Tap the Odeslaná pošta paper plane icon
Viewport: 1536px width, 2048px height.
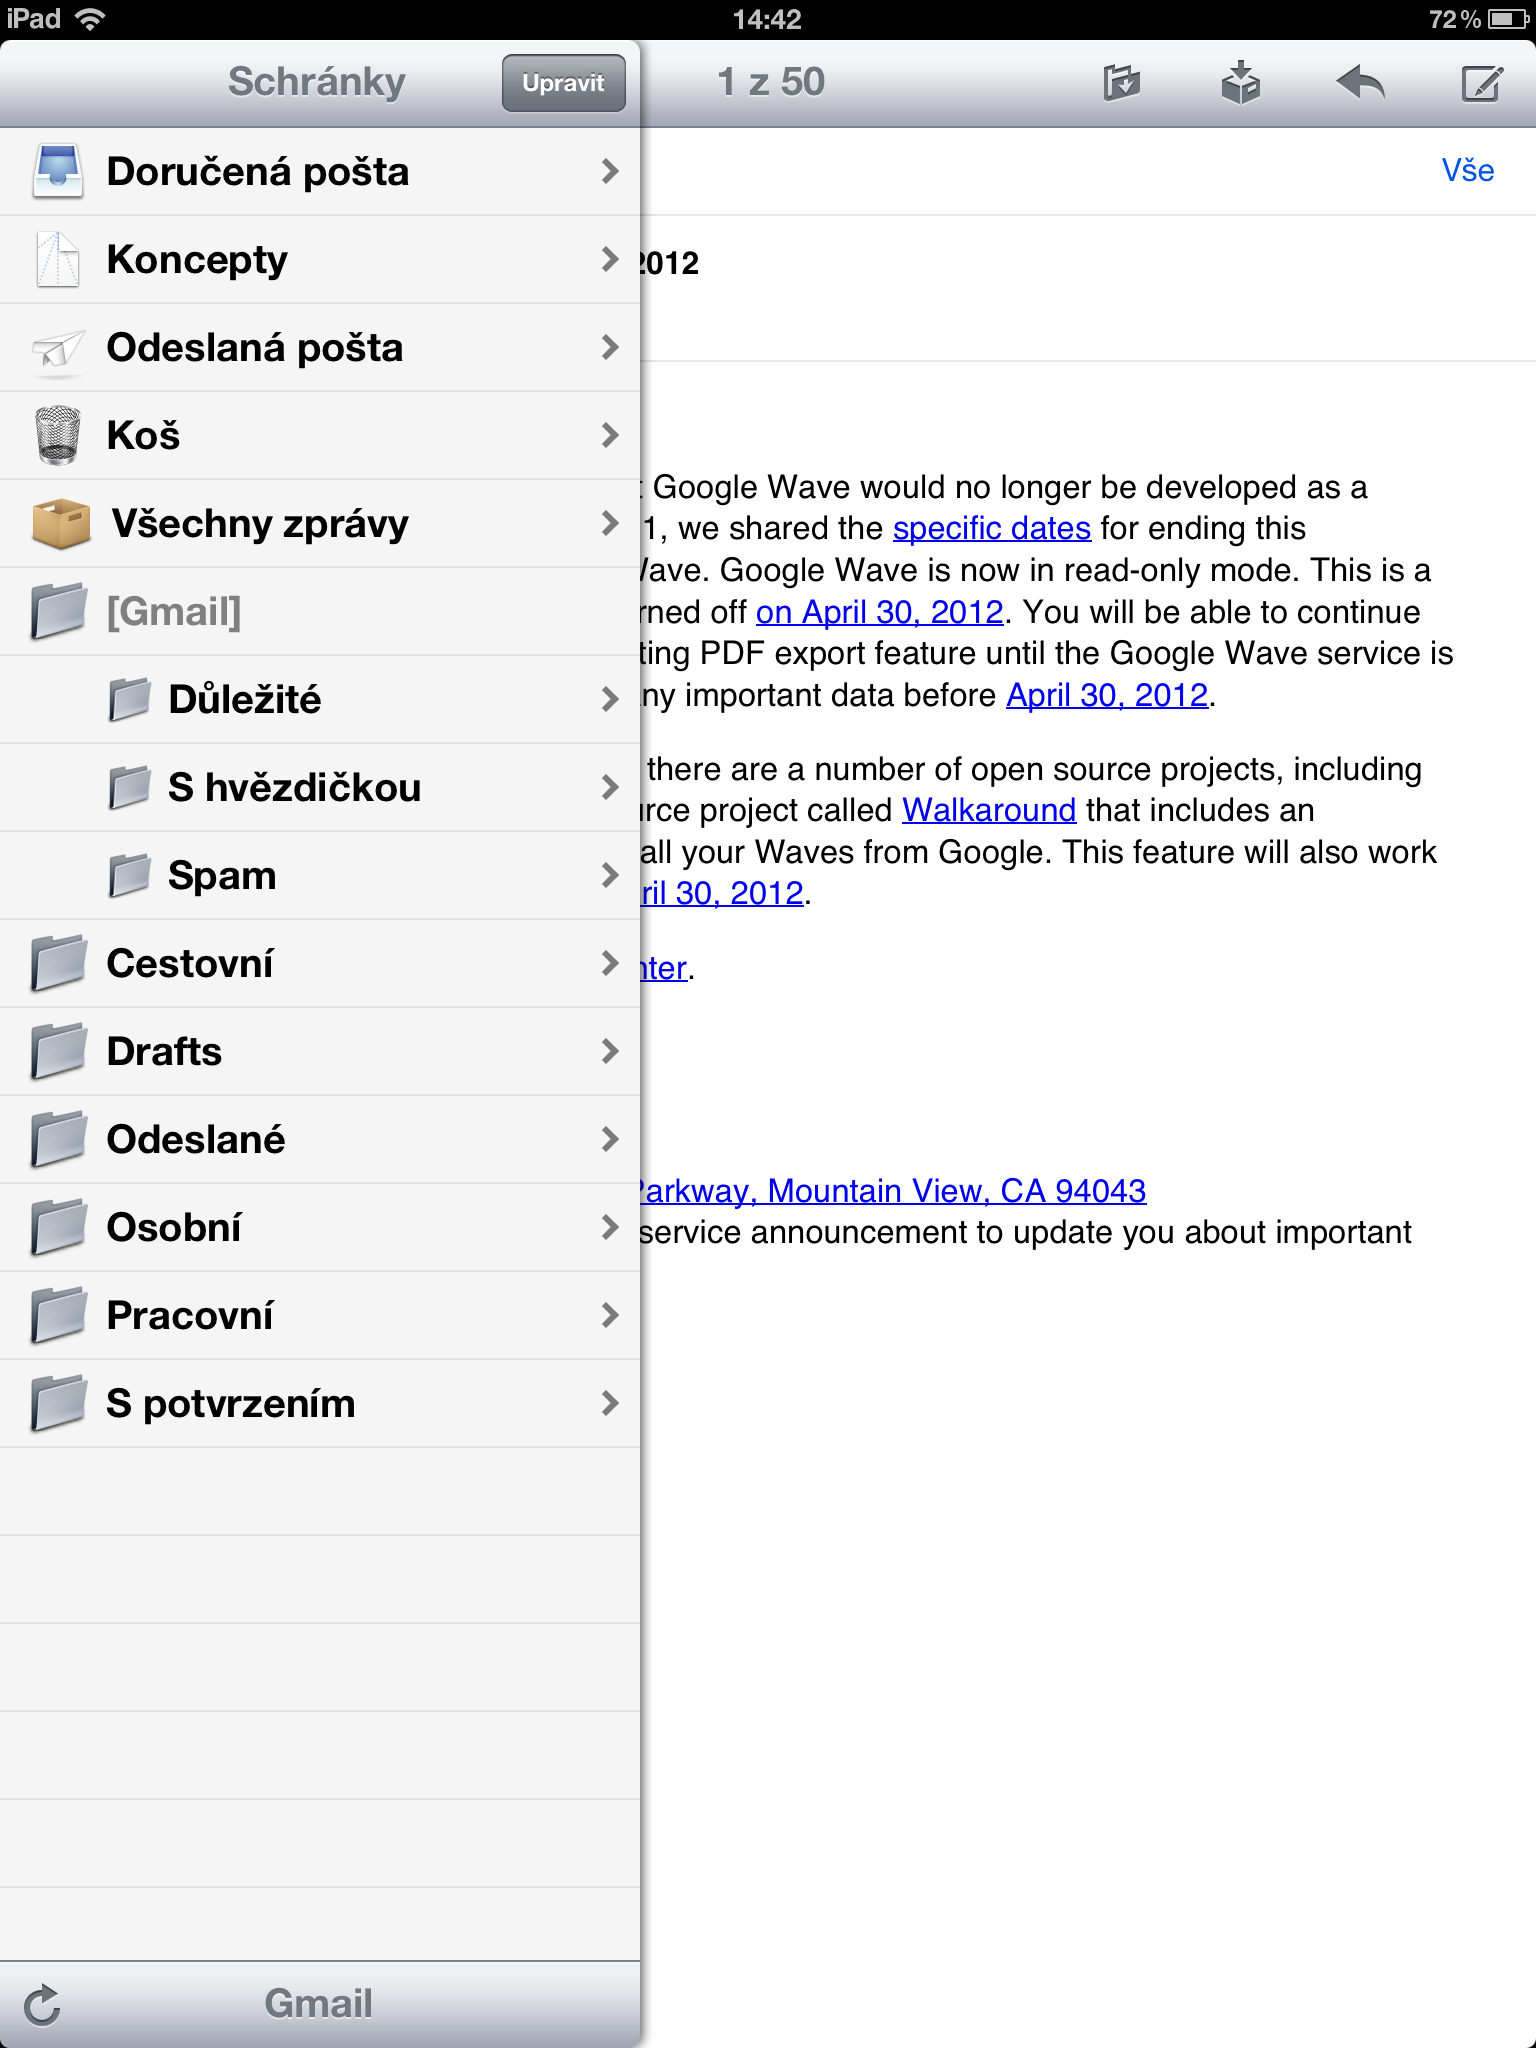point(57,348)
